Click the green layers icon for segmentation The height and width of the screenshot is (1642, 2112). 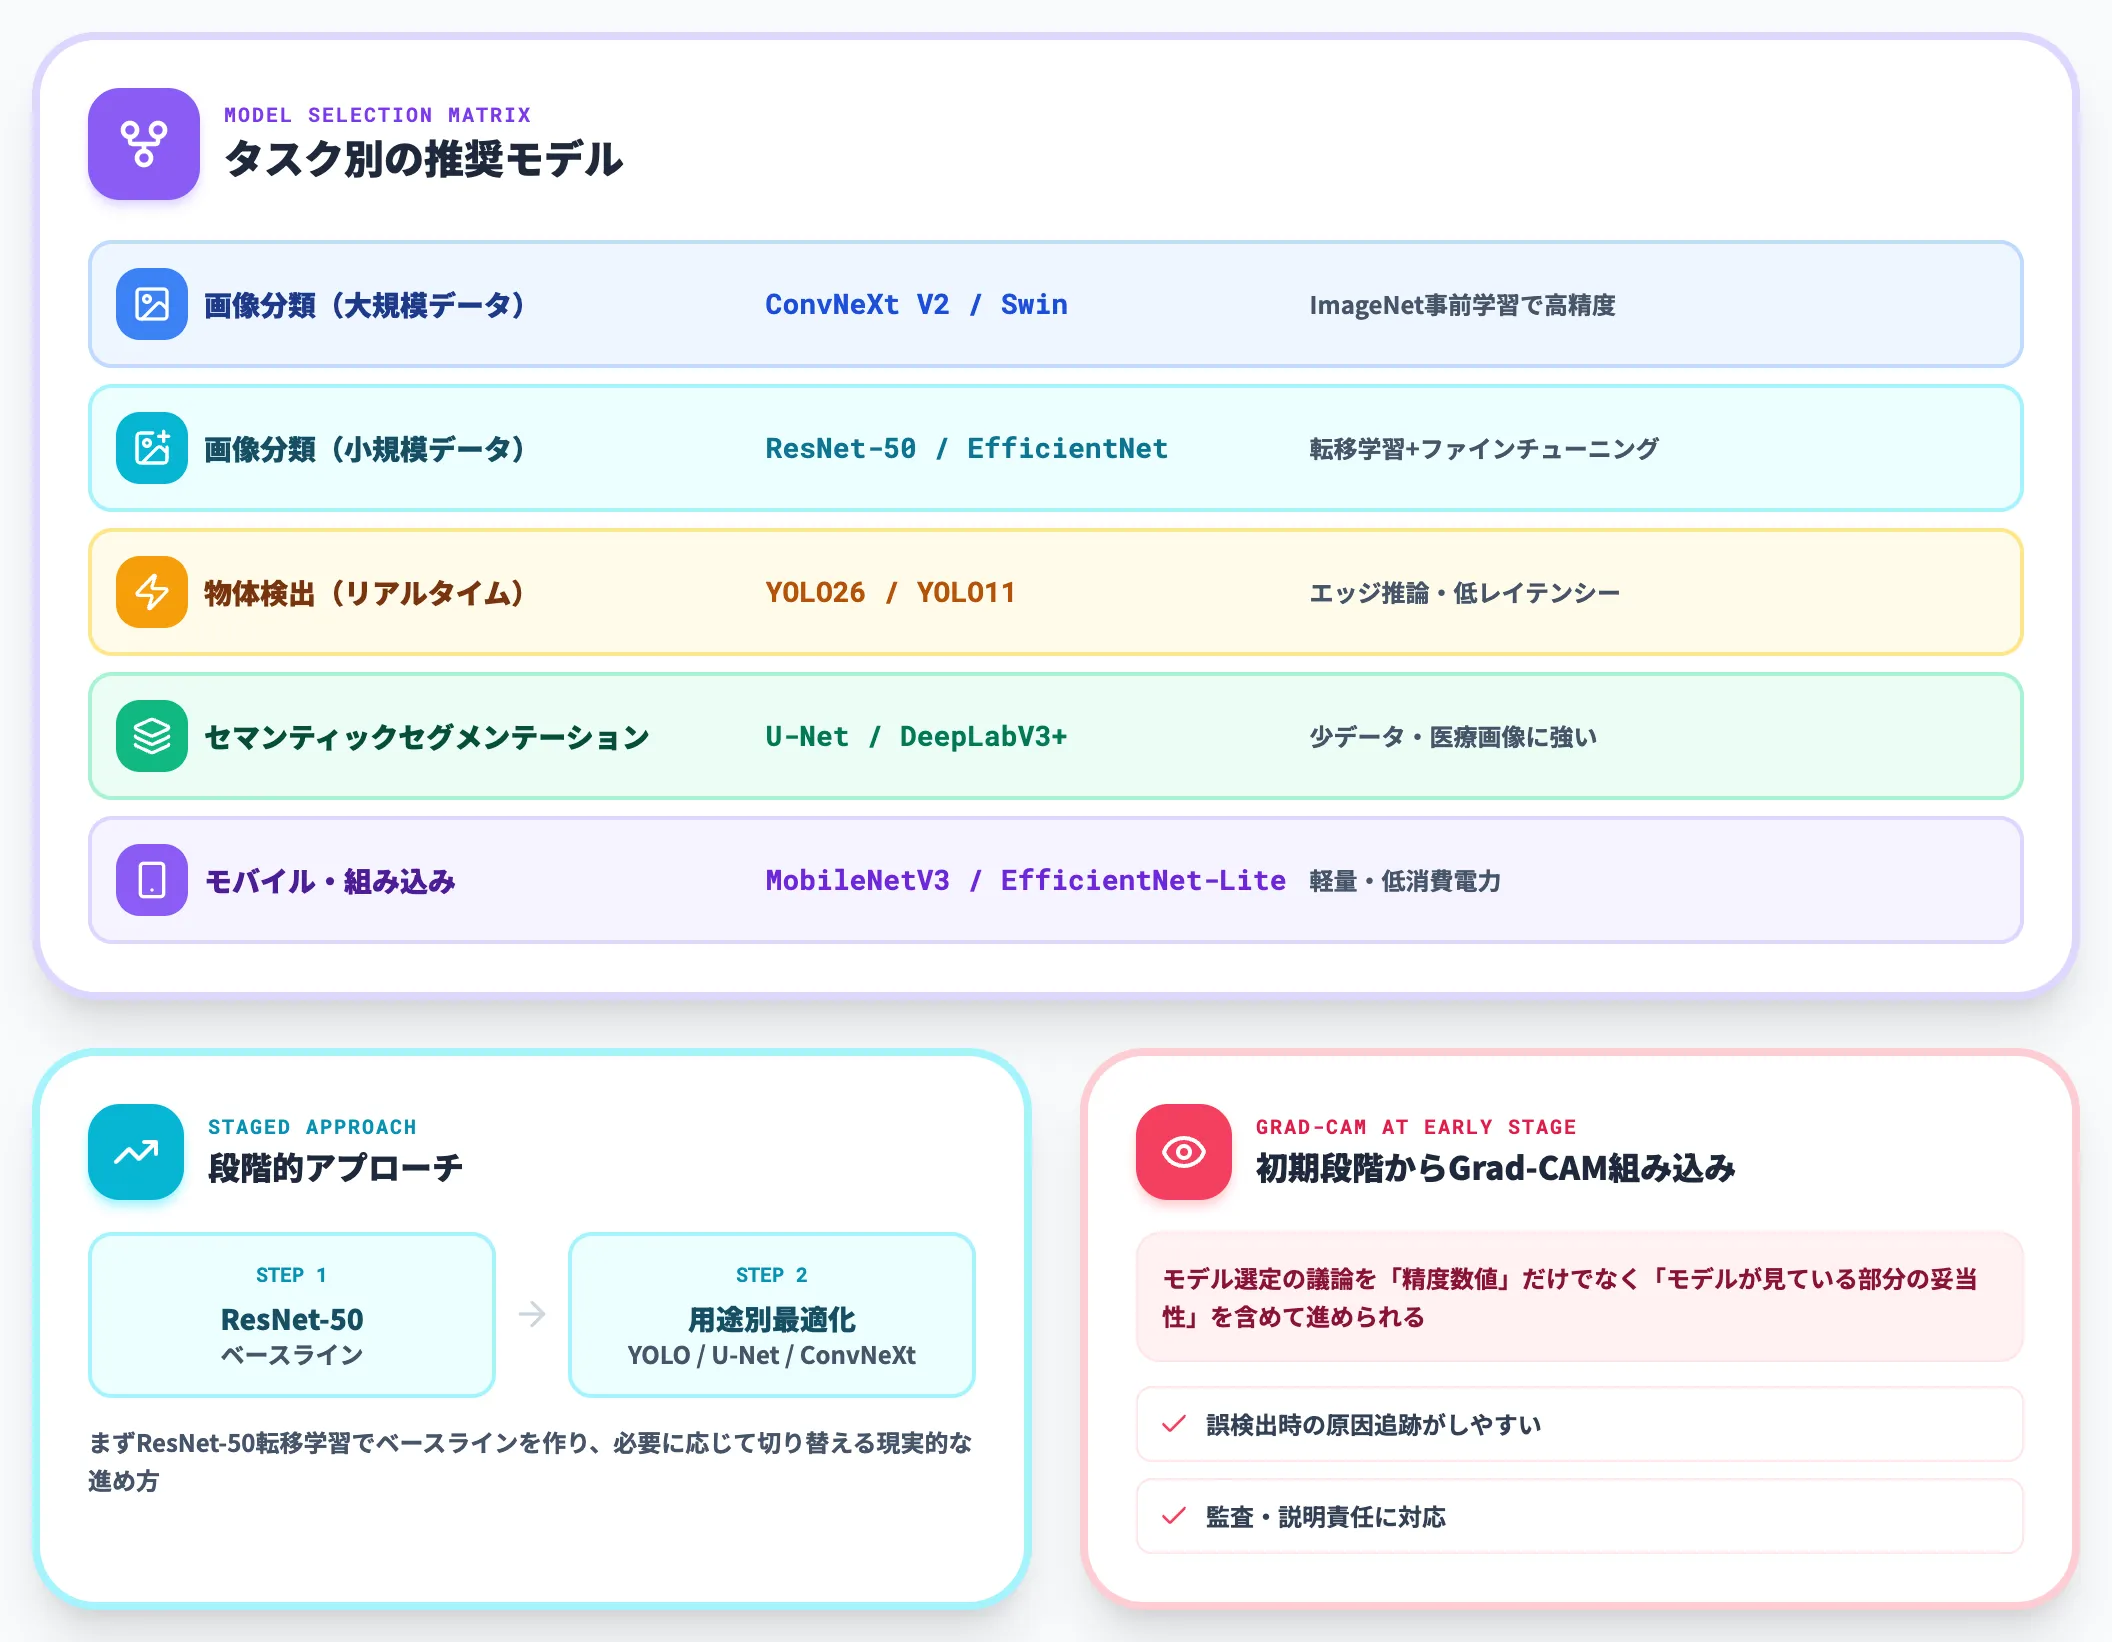[152, 736]
